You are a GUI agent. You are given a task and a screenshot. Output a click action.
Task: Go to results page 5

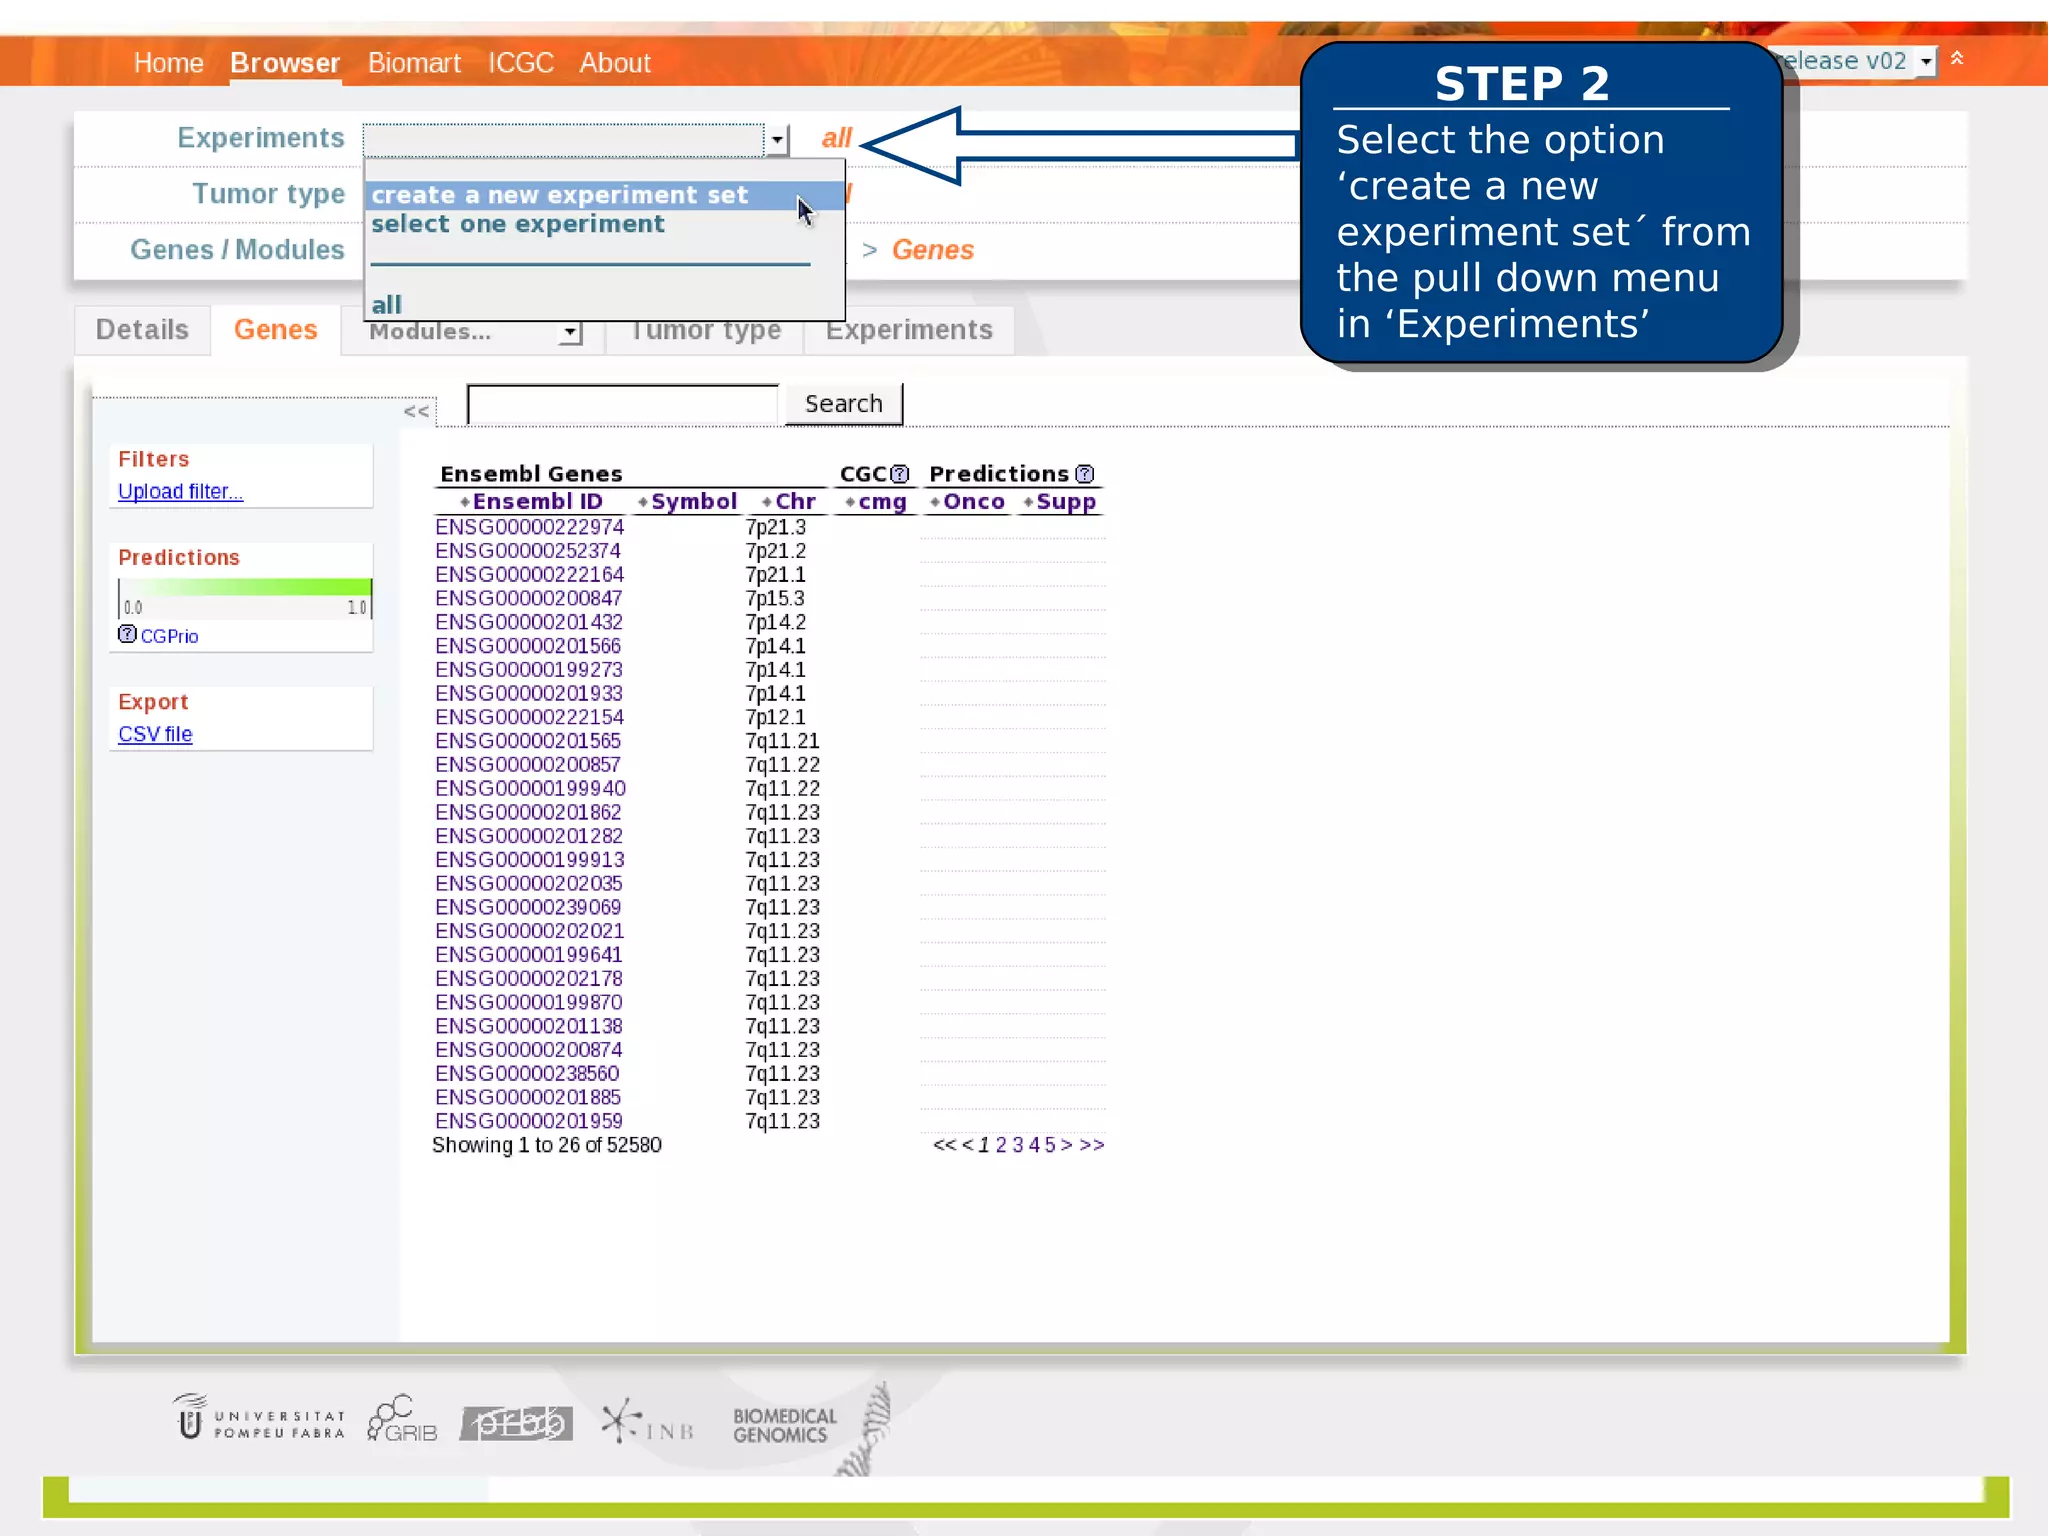pyautogui.click(x=1050, y=1145)
